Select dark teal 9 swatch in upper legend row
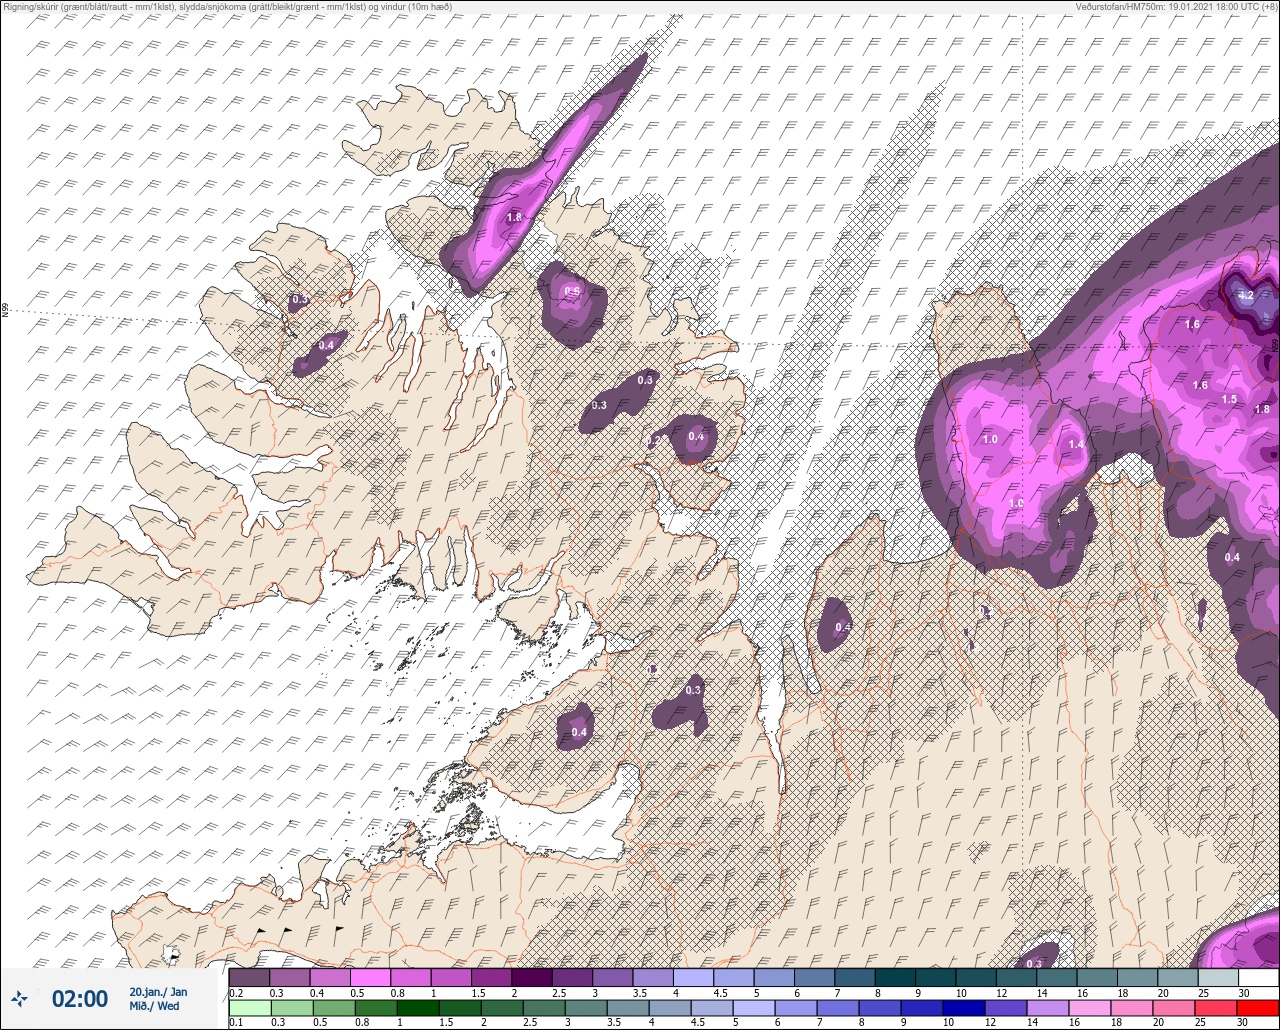The image size is (1280, 1030). (x=936, y=977)
